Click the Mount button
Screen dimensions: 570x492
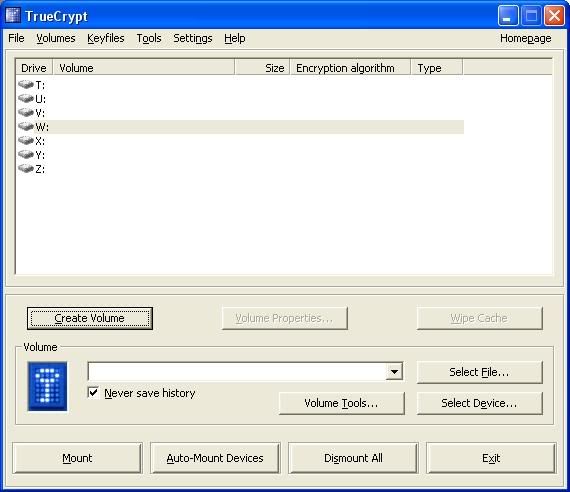tap(77, 458)
